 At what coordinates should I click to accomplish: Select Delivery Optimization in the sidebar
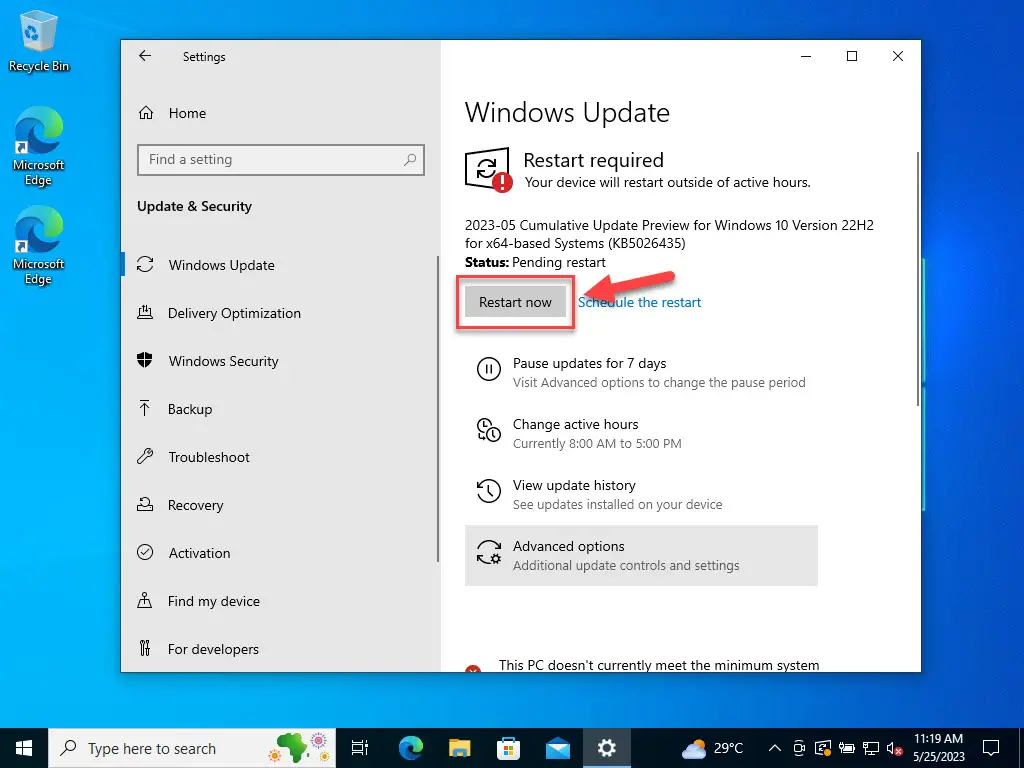(280, 313)
